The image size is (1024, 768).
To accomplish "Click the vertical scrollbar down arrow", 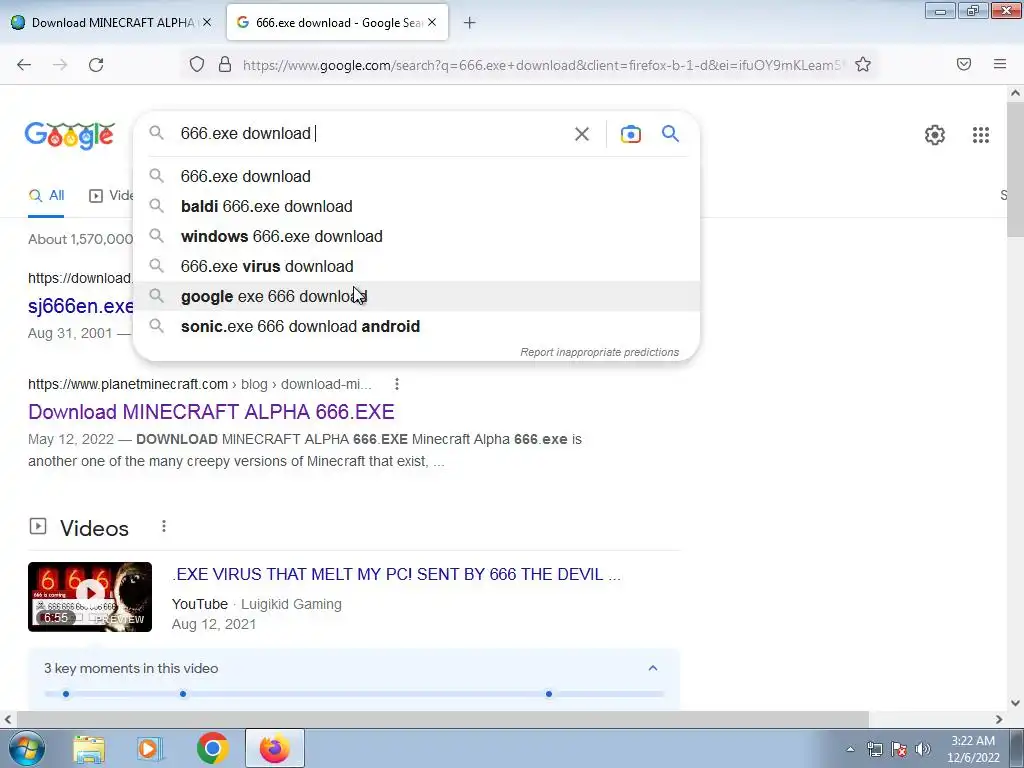I will pos(1016,703).
